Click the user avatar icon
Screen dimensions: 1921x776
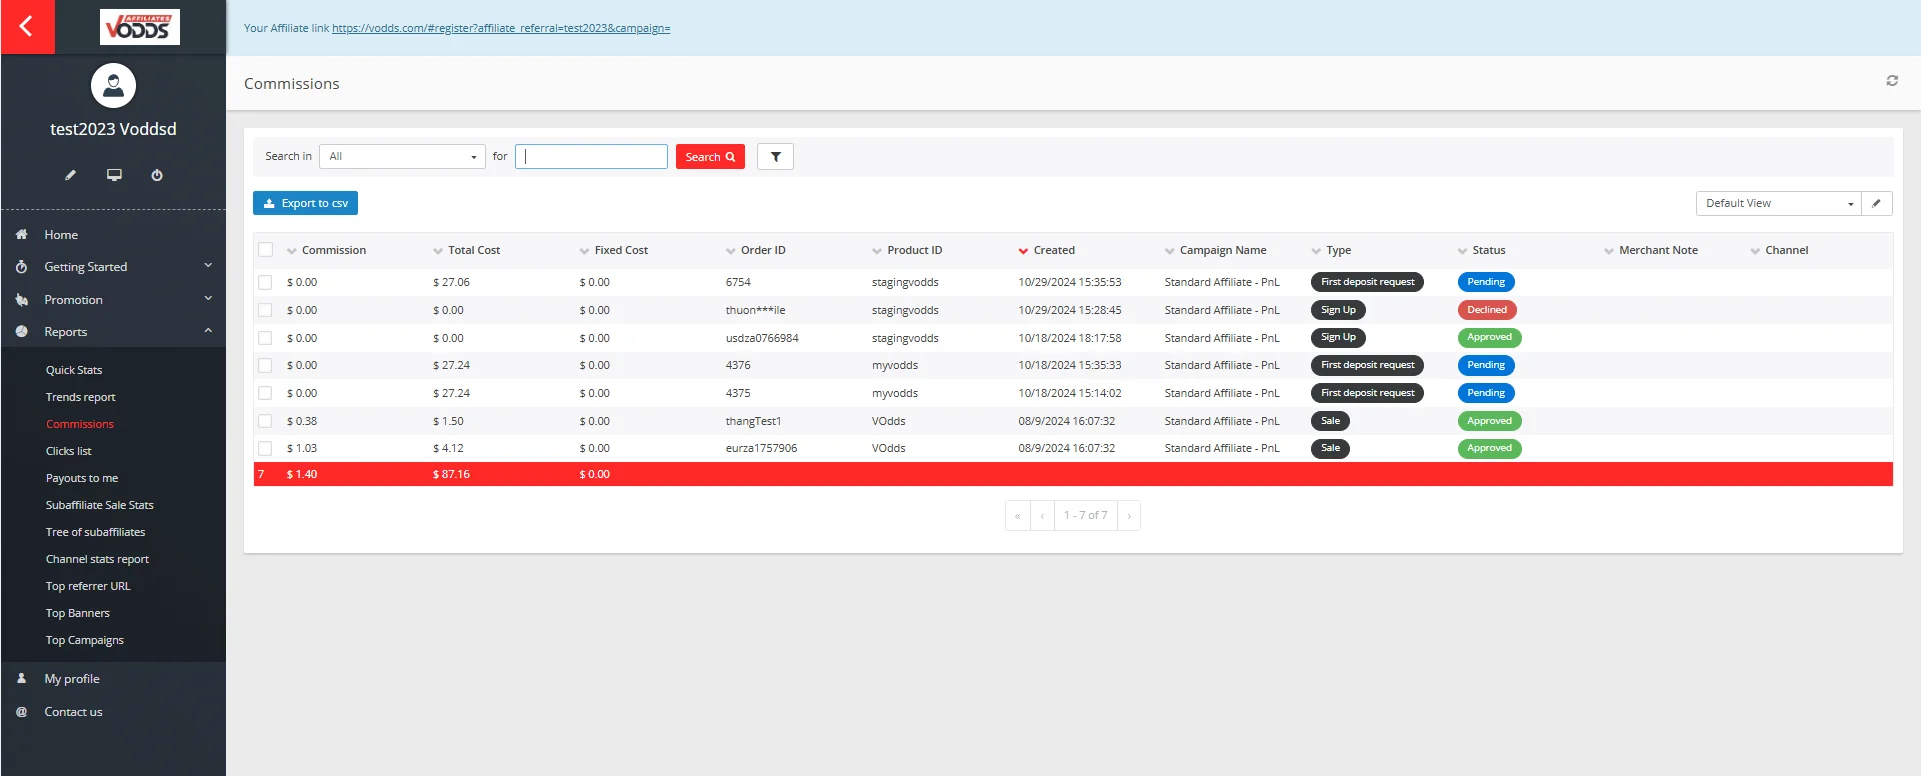(x=113, y=86)
